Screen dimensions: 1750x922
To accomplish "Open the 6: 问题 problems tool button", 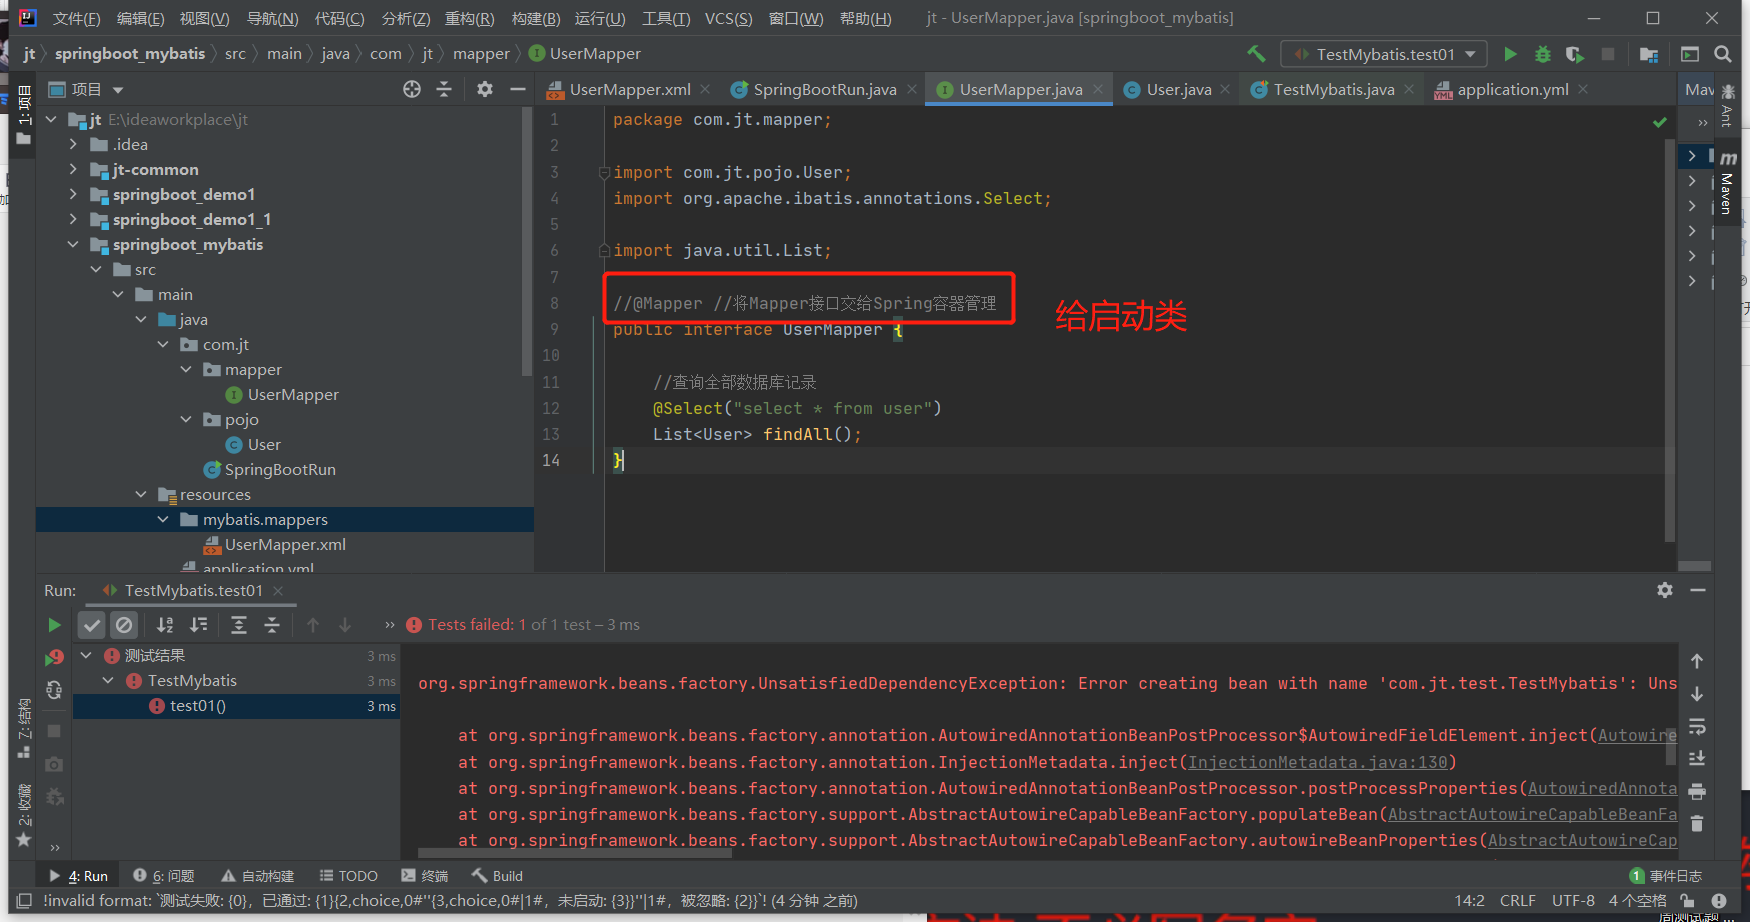I will tap(164, 876).
